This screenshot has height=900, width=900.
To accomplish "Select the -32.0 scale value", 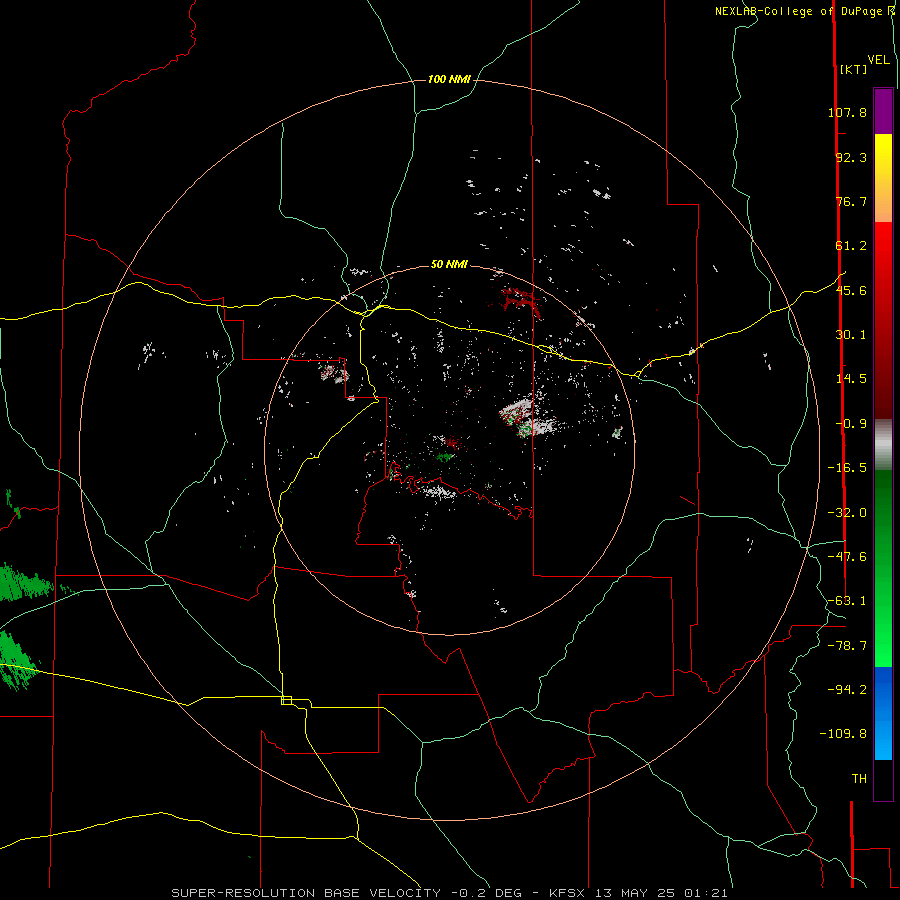I will click(847, 513).
